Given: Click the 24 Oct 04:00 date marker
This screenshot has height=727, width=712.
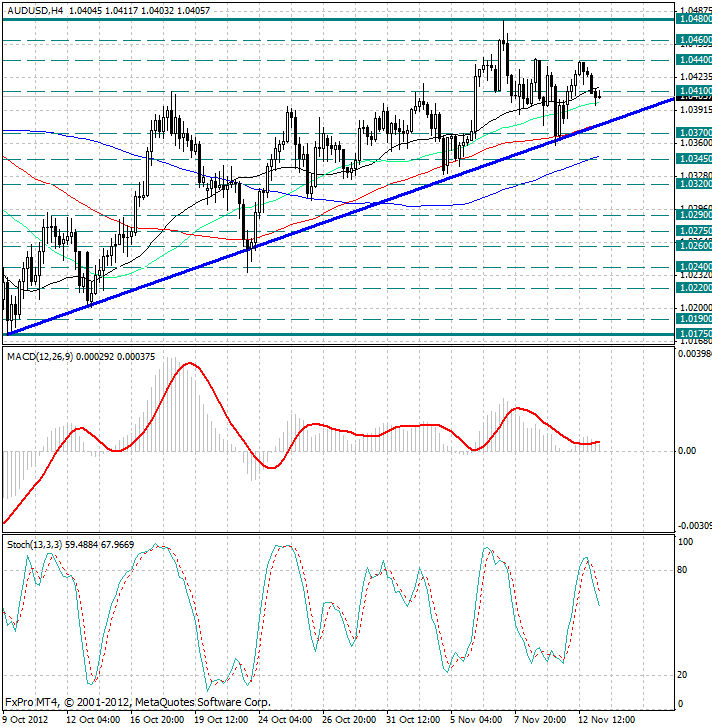Looking at the screenshot, I should coord(283,719).
